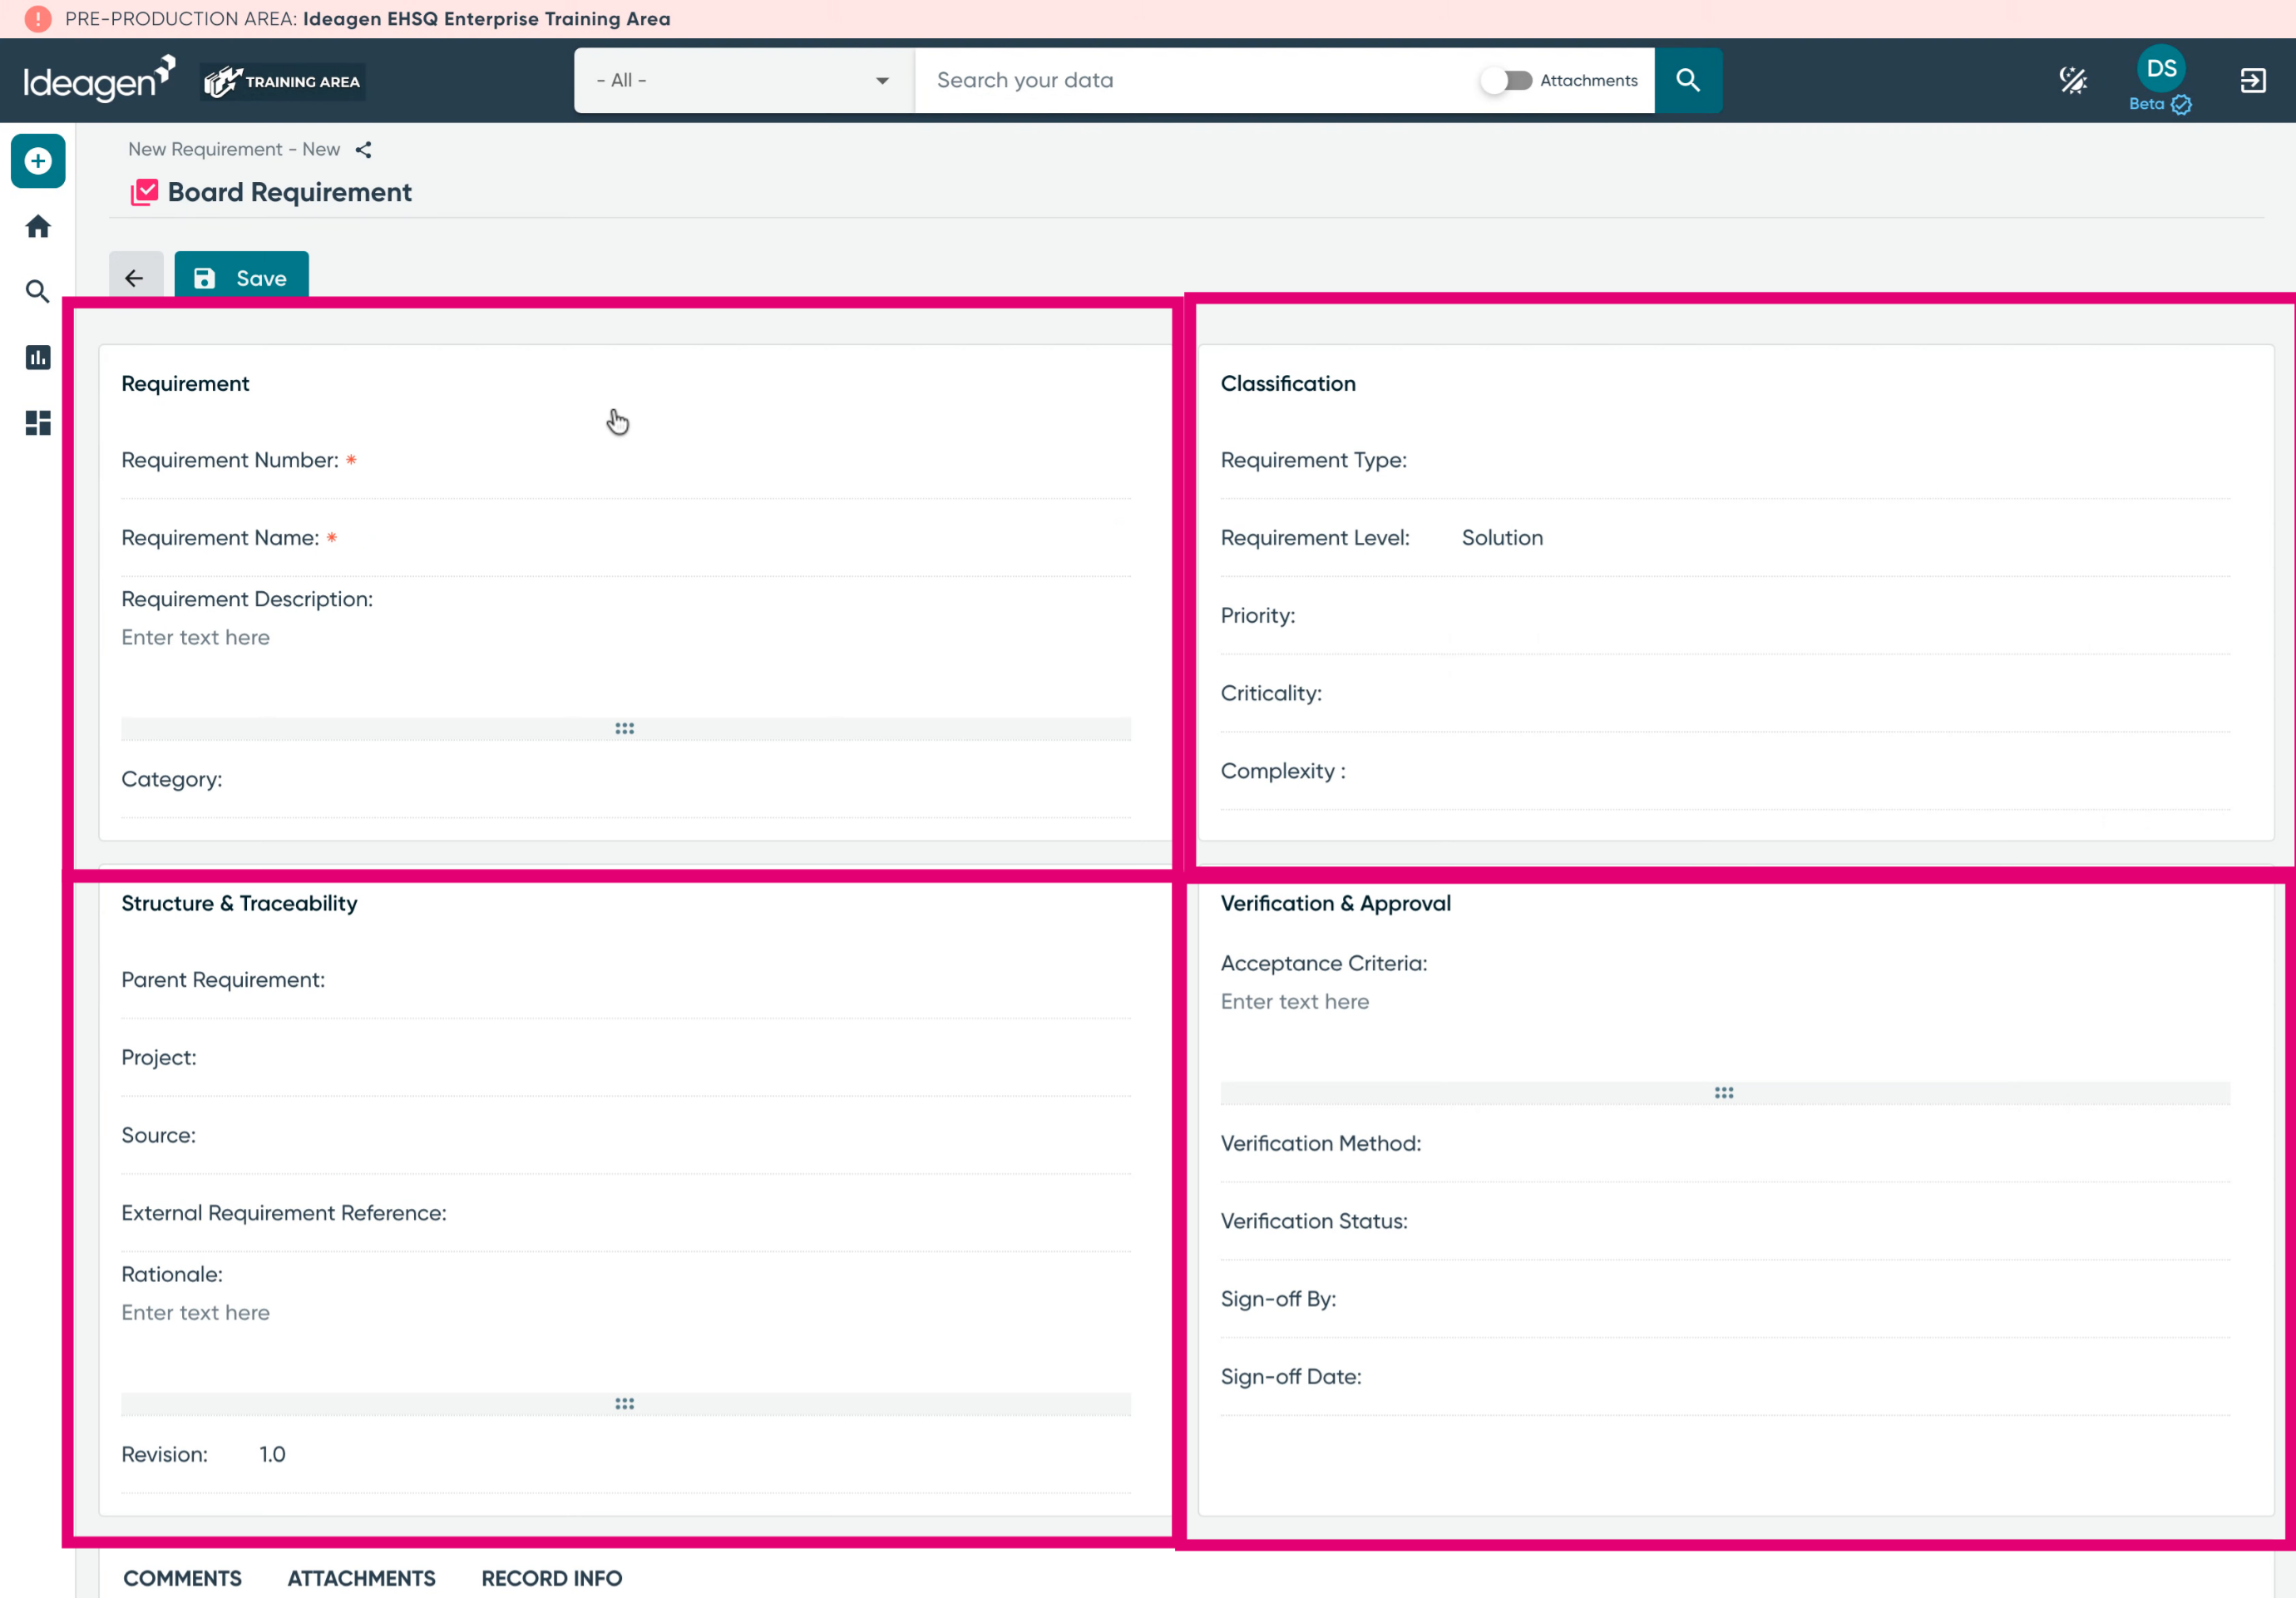Viewport: 2296px width, 1598px height.
Task: Open the DS user avatar menu
Action: (2160, 68)
